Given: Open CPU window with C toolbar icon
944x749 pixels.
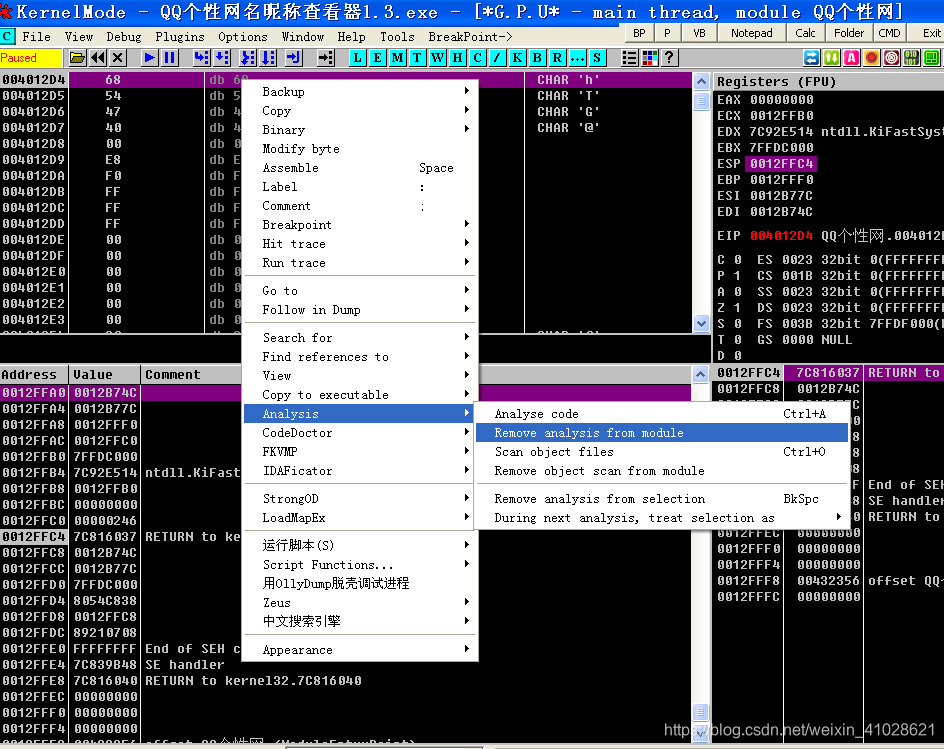Looking at the screenshot, I should 477,58.
